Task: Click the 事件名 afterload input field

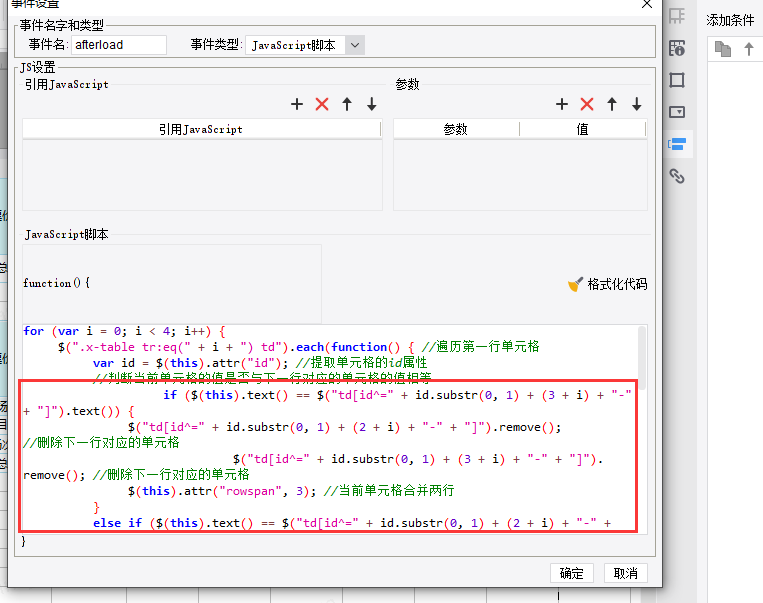Action: click(x=119, y=45)
